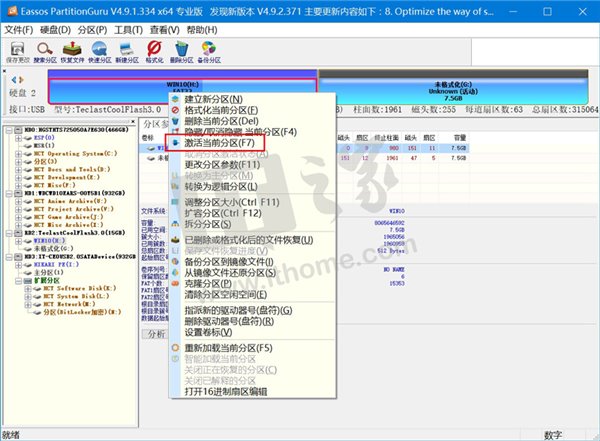Collapse the 扩展分区 extended partition node

coord(18,281)
